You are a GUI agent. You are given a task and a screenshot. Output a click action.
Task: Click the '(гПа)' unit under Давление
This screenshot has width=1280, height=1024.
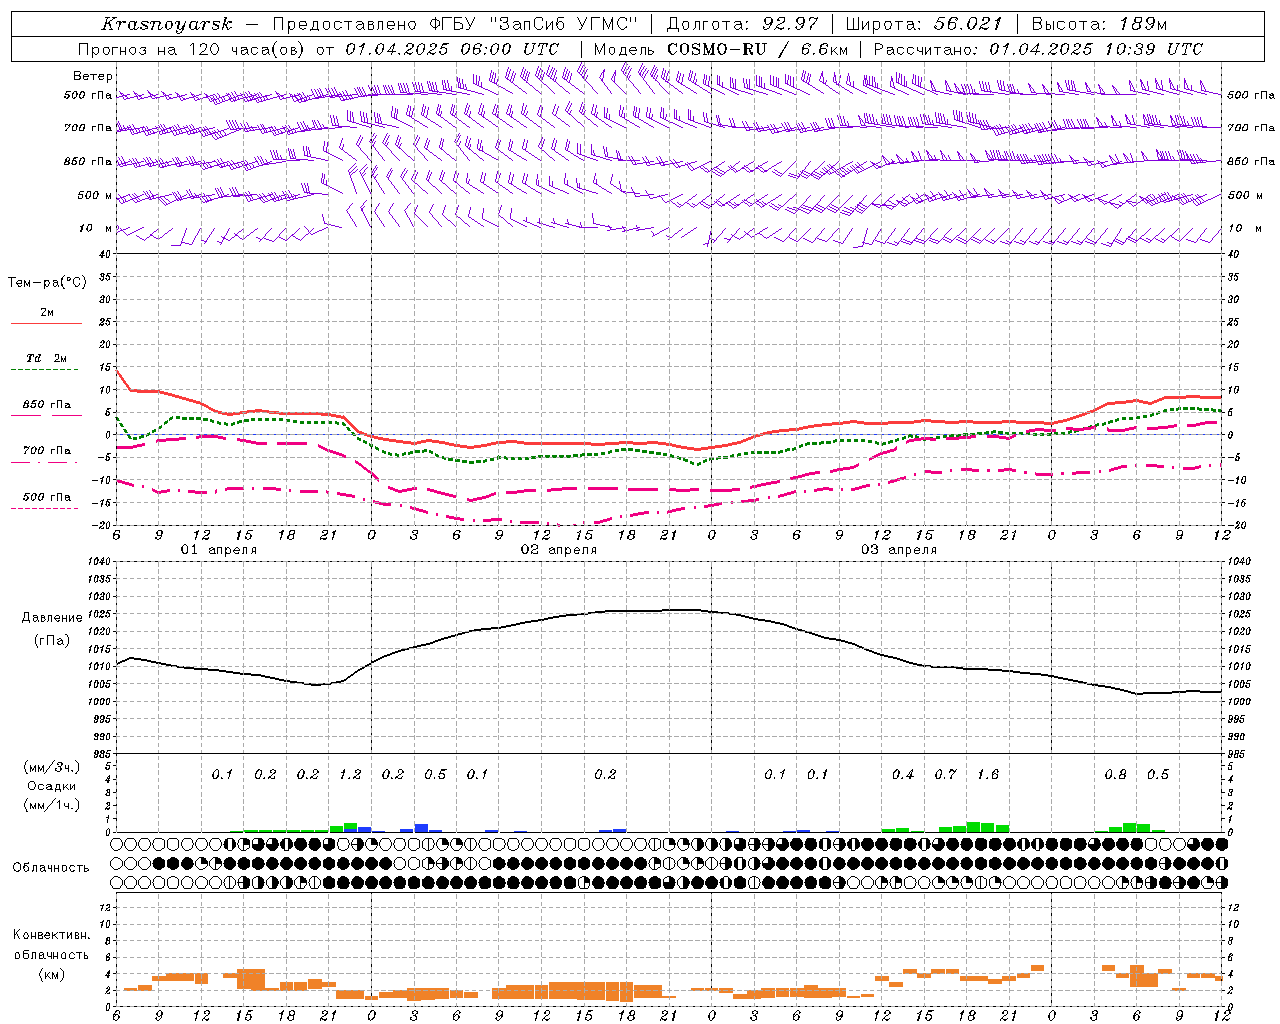(x=52, y=640)
